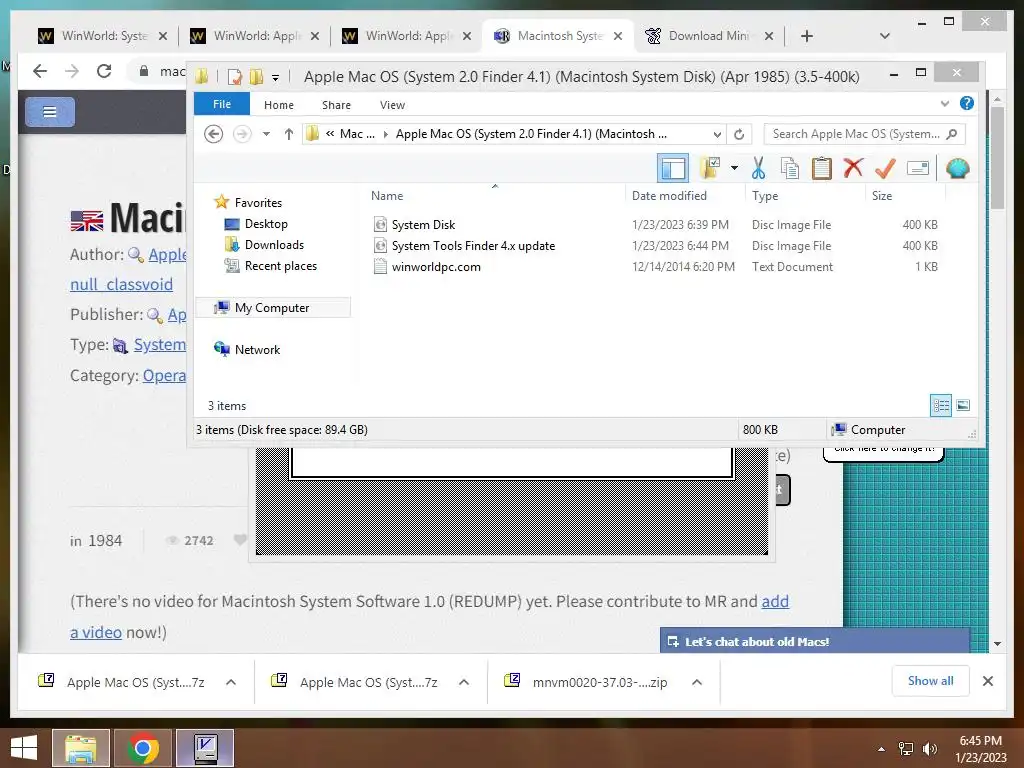Expand the Explorer ribbon chevron

pyautogui.click(x=945, y=104)
